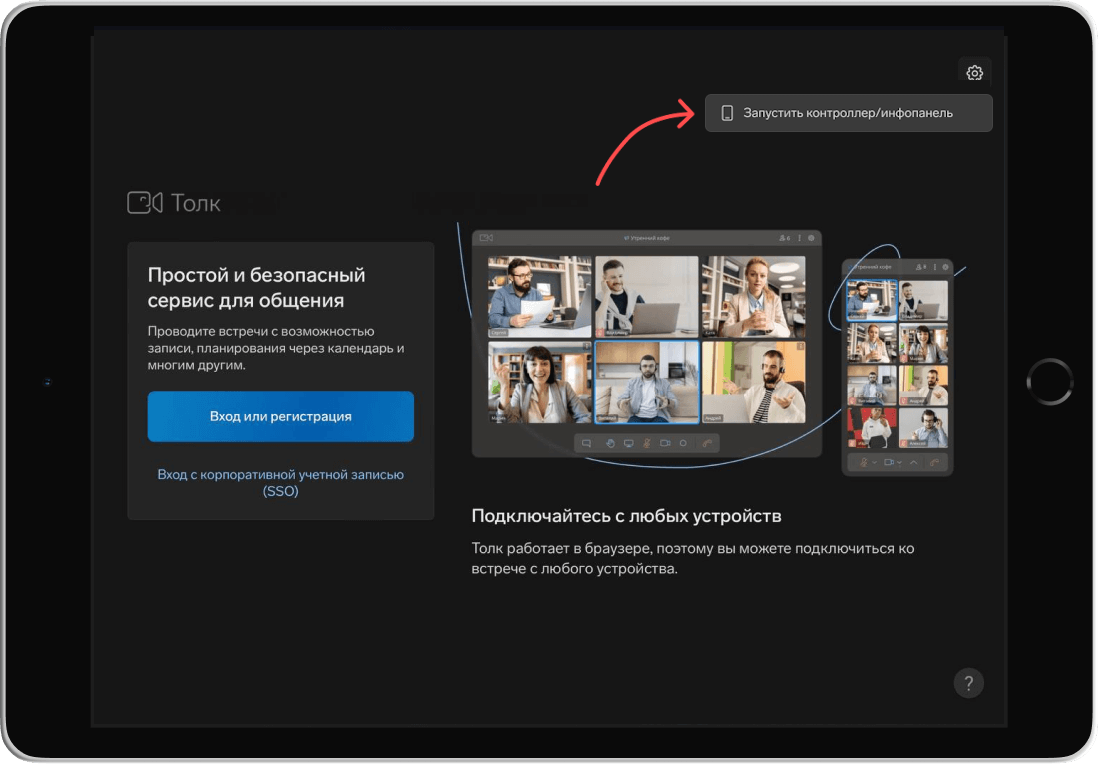
Task: Open Вход с корпоративной учетной записью (SSO) link
Action: coord(280,483)
